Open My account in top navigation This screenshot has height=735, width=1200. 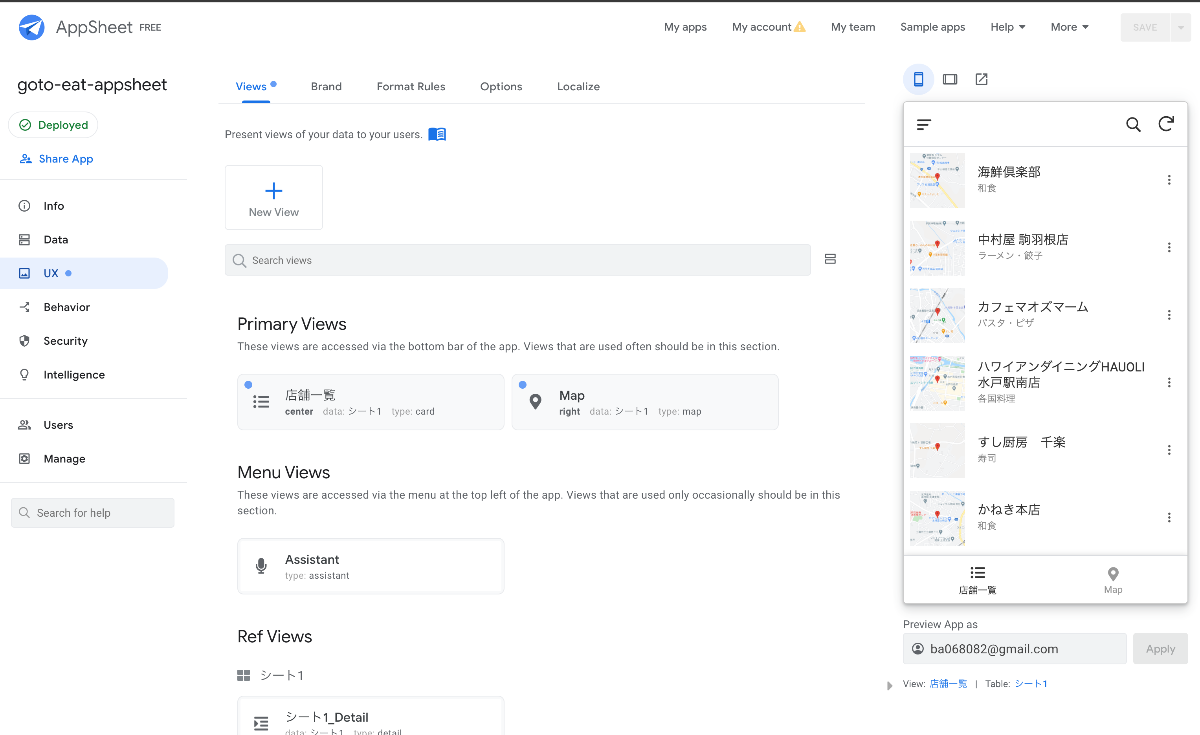(x=768, y=27)
